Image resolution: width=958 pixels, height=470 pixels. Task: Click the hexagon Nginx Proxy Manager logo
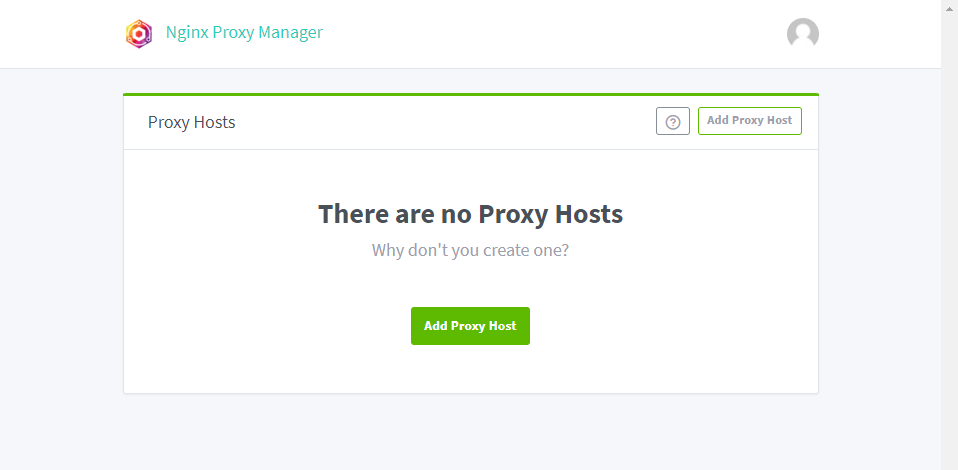click(x=139, y=34)
